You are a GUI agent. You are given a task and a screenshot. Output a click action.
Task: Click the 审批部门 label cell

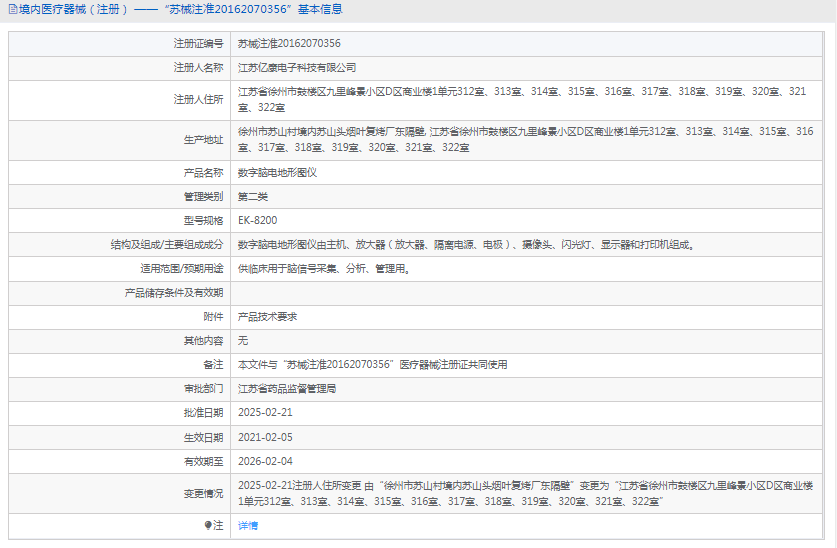[120, 389]
